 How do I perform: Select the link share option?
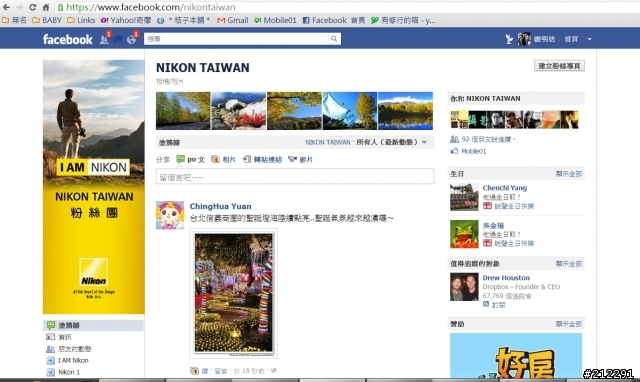coord(262,159)
